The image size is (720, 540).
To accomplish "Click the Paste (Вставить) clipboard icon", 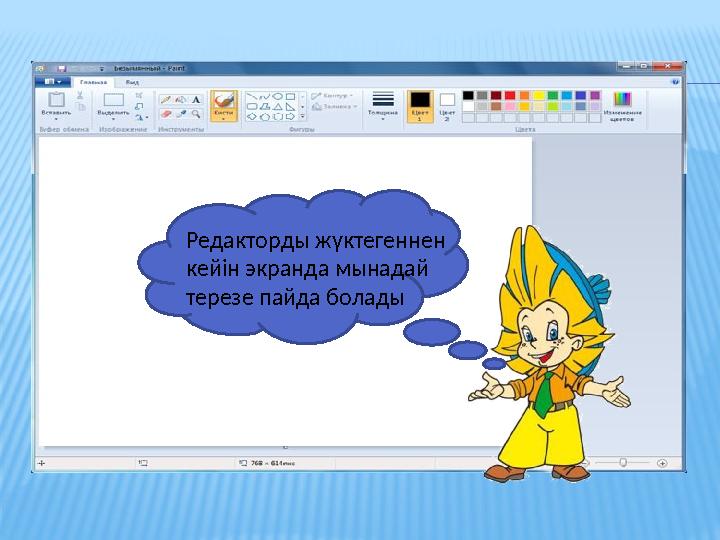I will pyautogui.click(x=56, y=99).
